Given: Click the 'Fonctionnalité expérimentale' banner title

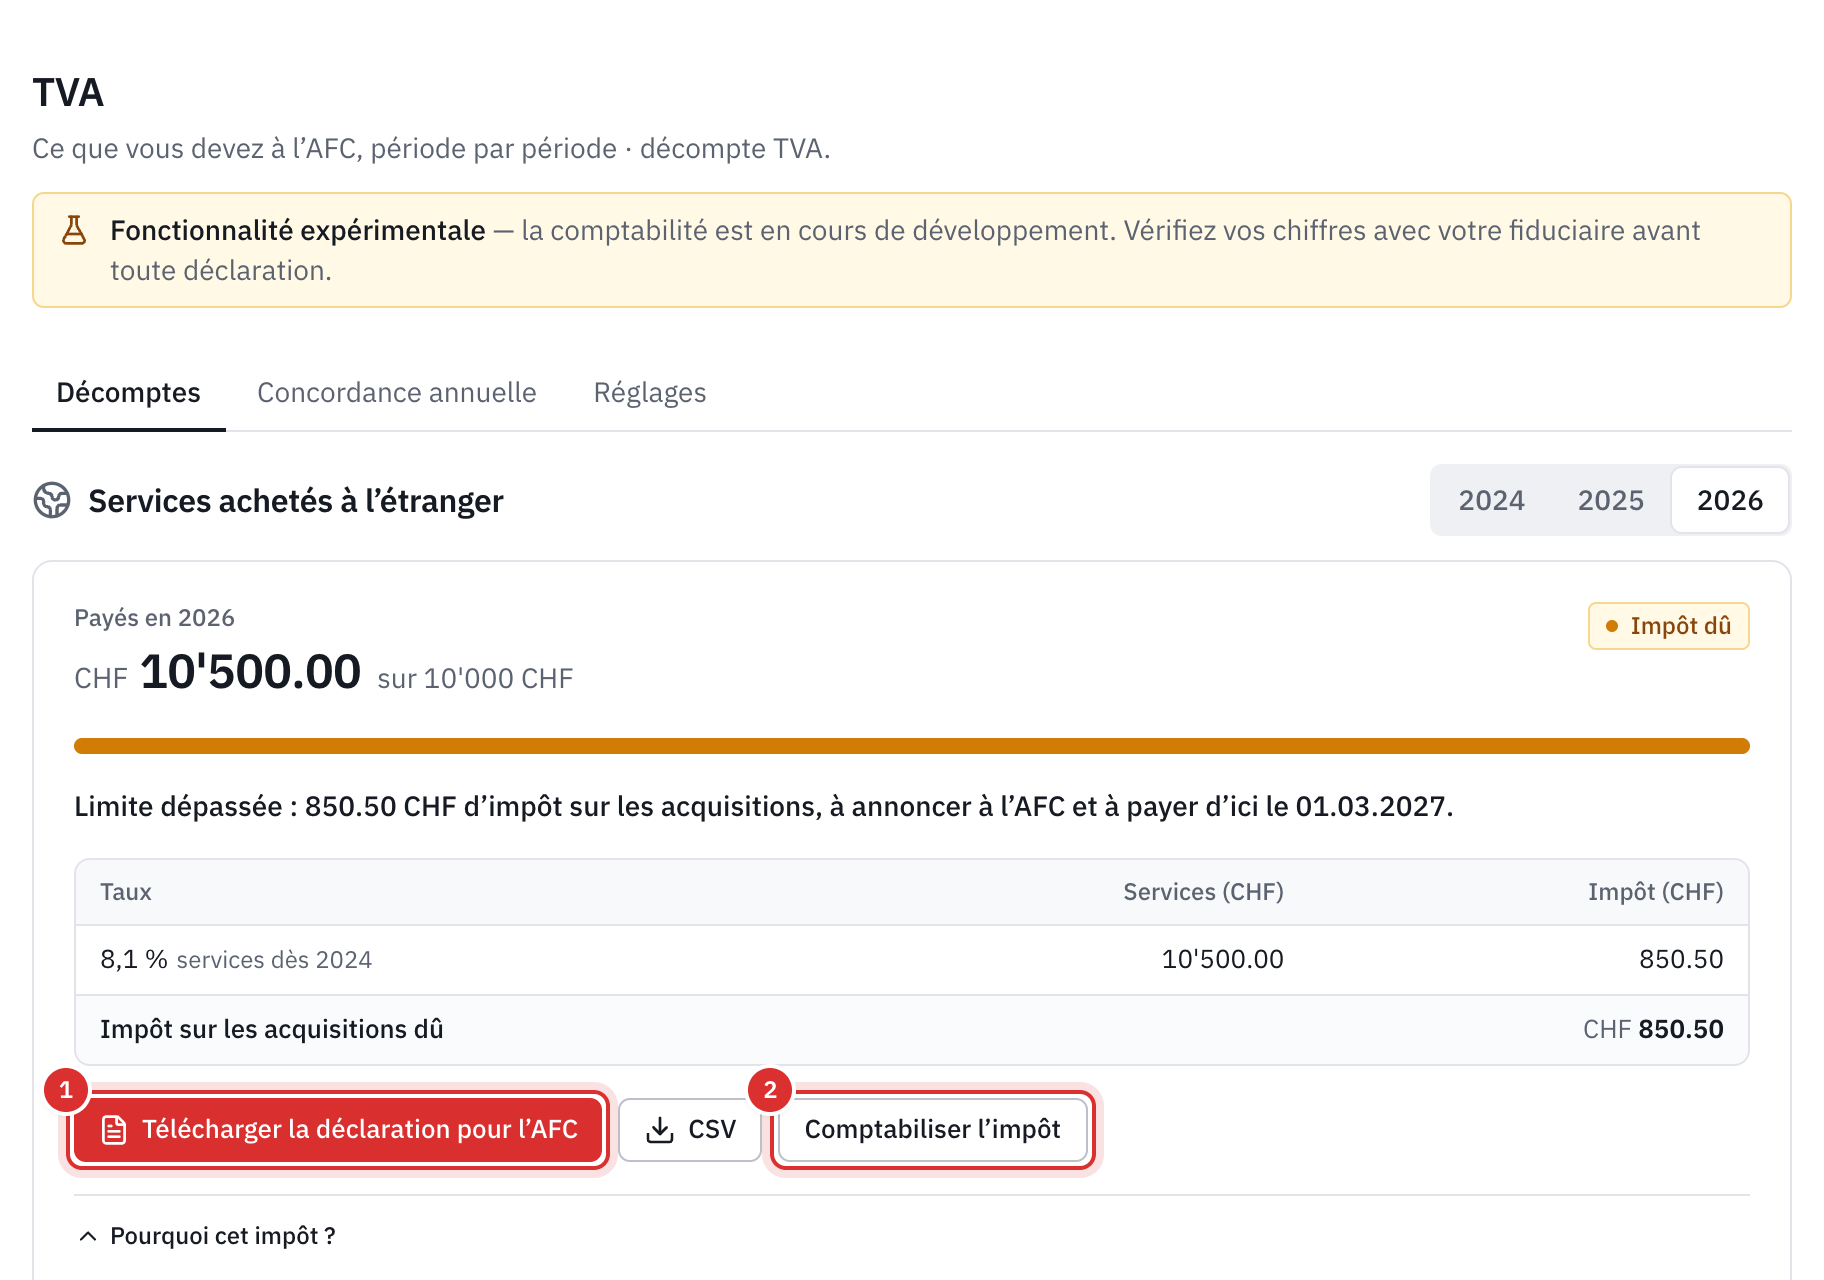Looking at the screenshot, I should point(298,231).
